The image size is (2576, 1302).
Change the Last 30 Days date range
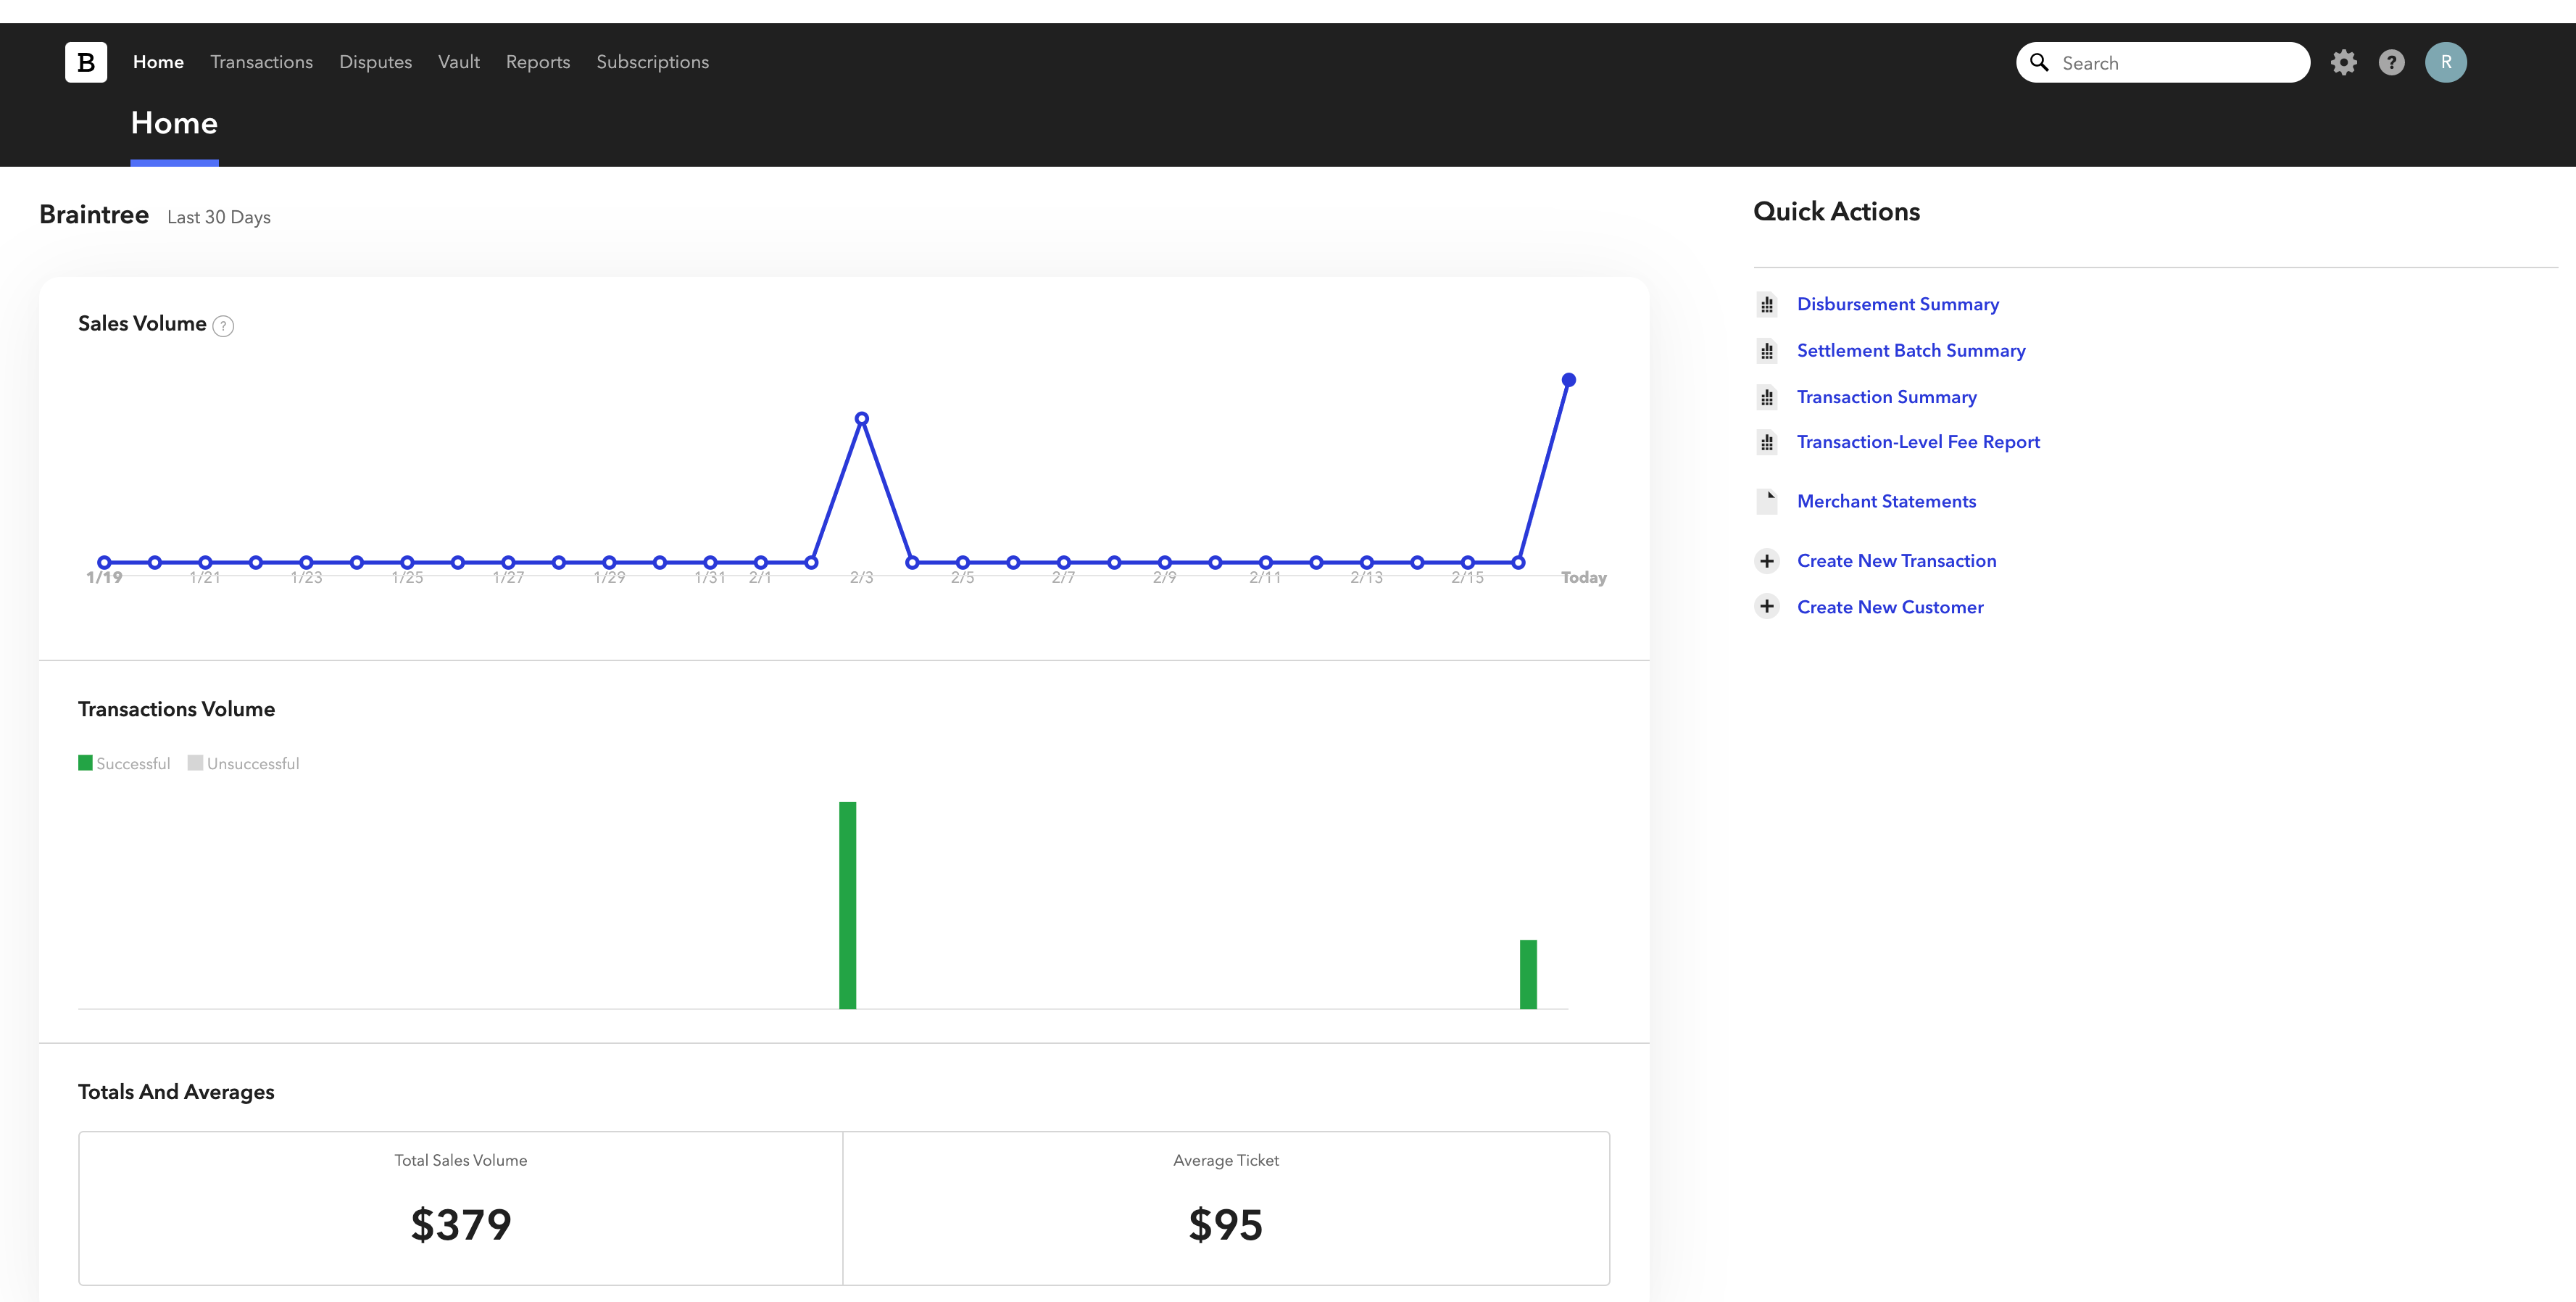tap(218, 217)
